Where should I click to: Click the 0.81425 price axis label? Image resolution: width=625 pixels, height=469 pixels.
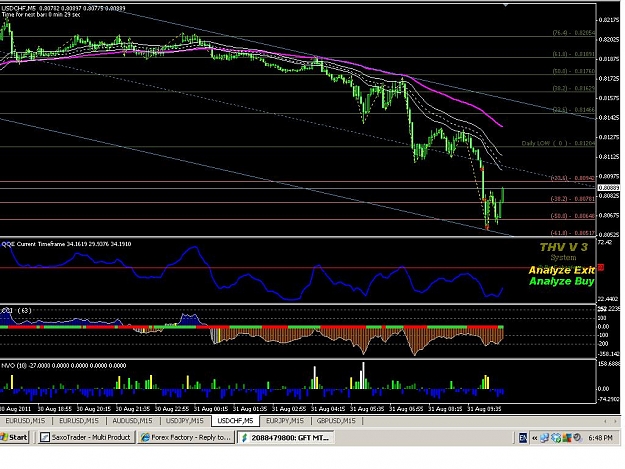pyautogui.click(x=609, y=118)
